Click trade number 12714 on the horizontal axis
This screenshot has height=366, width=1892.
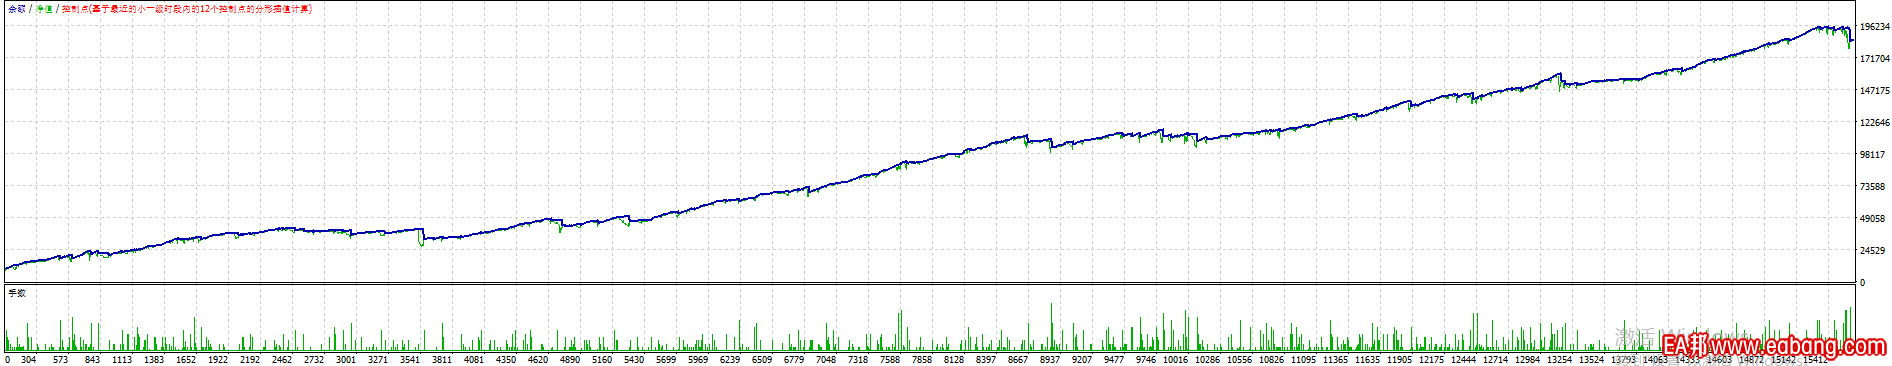tap(1496, 359)
